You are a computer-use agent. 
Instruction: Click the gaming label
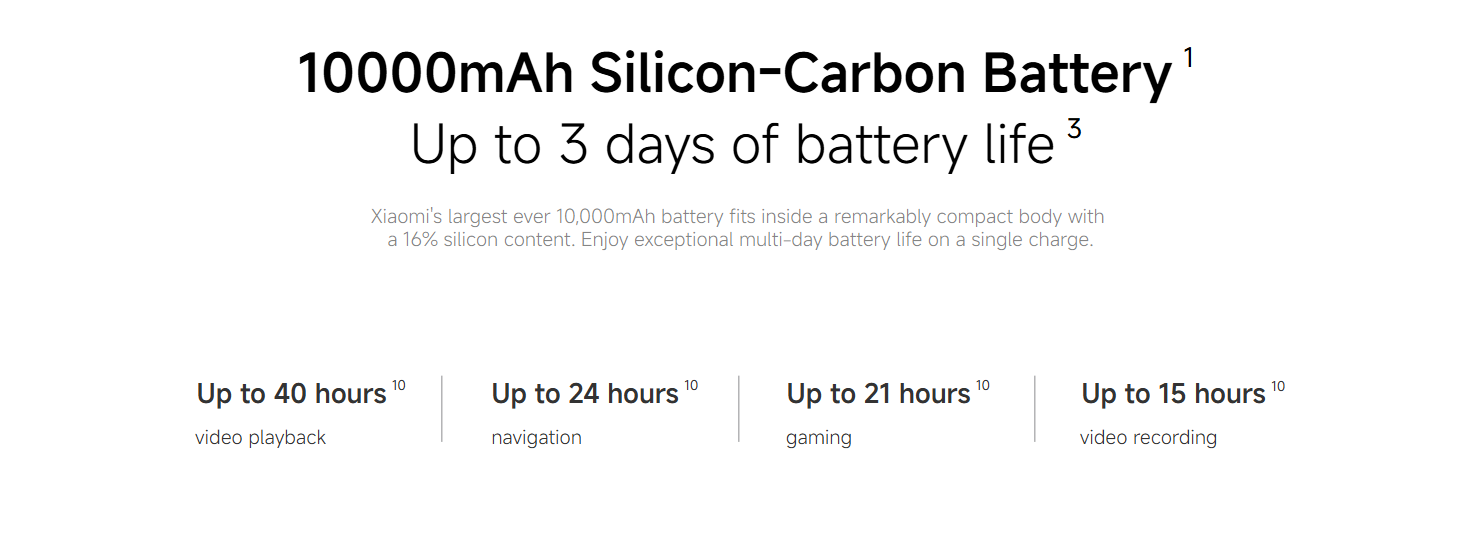point(818,438)
